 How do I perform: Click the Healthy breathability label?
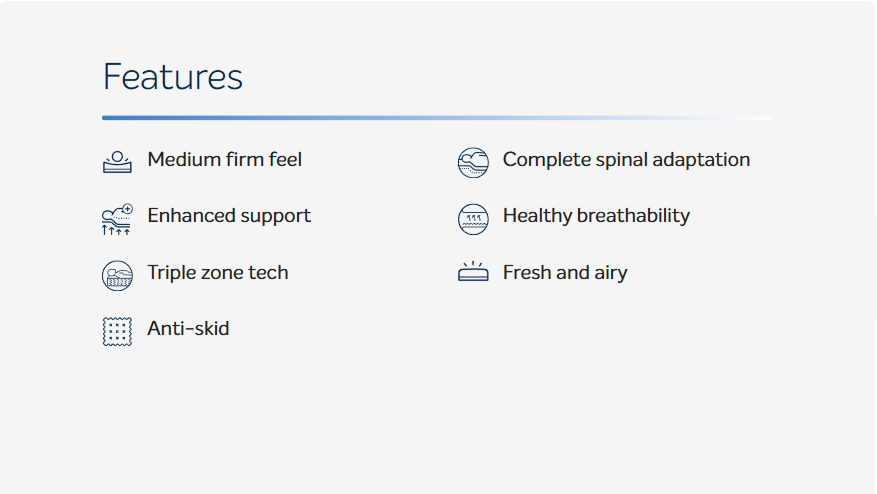(x=596, y=216)
